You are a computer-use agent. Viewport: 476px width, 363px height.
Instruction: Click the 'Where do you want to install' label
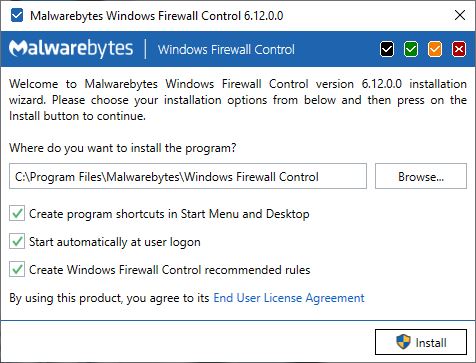coord(123,148)
